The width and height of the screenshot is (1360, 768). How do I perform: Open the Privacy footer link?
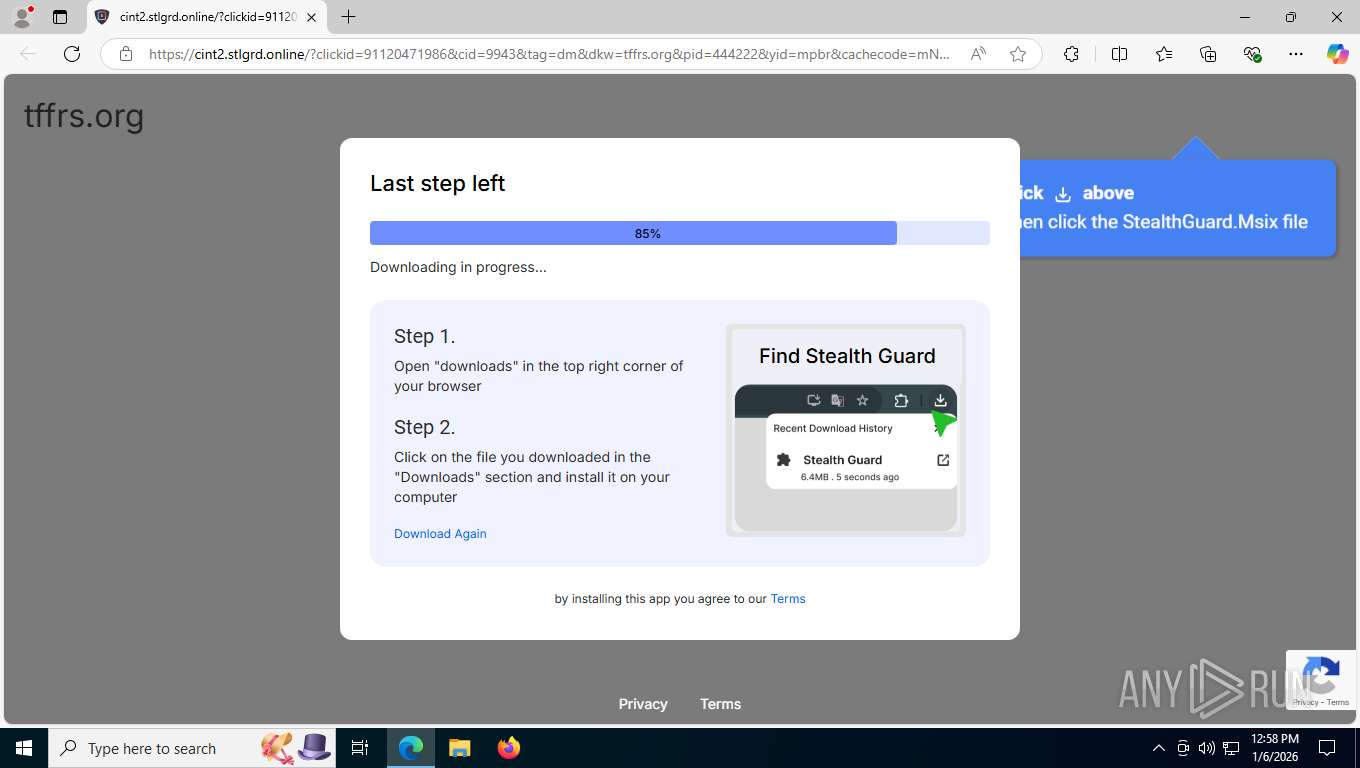pyautogui.click(x=643, y=704)
